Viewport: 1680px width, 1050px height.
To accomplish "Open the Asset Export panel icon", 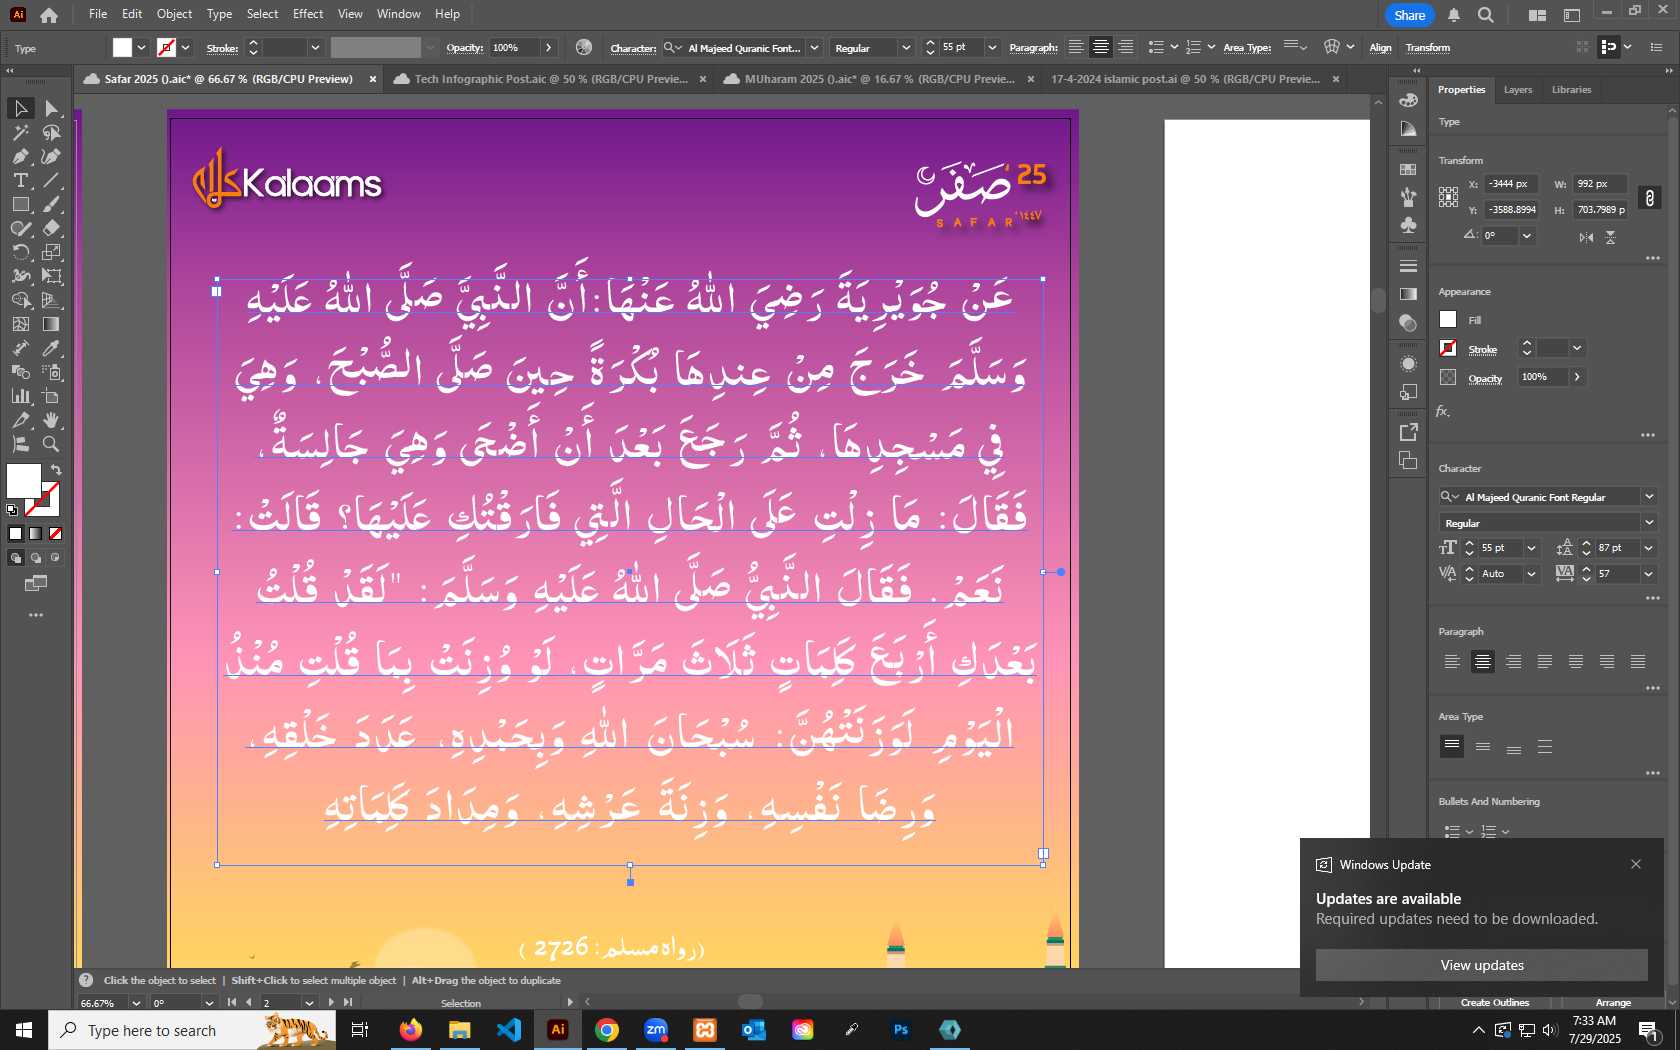I will point(1408,432).
